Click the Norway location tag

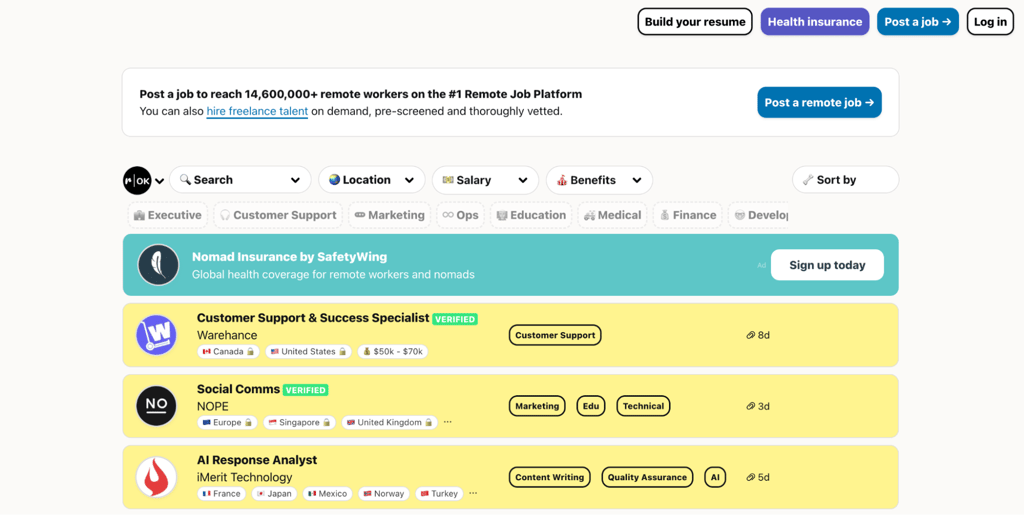pyautogui.click(x=384, y=493)
